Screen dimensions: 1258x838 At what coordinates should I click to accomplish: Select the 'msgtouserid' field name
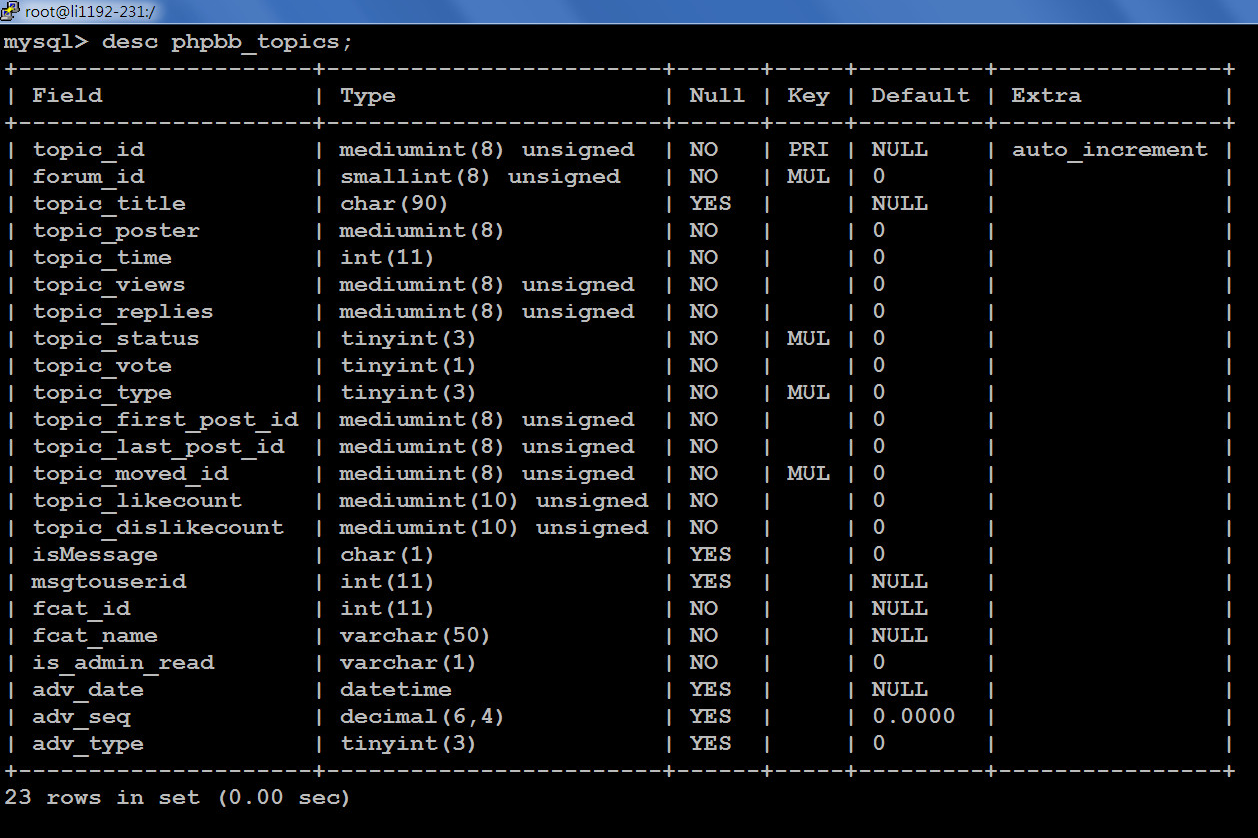(x=109, y=581)
